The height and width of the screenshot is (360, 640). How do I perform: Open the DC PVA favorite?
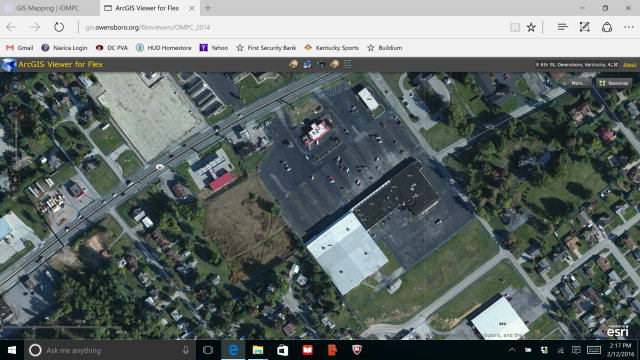[x=112, y=48]
